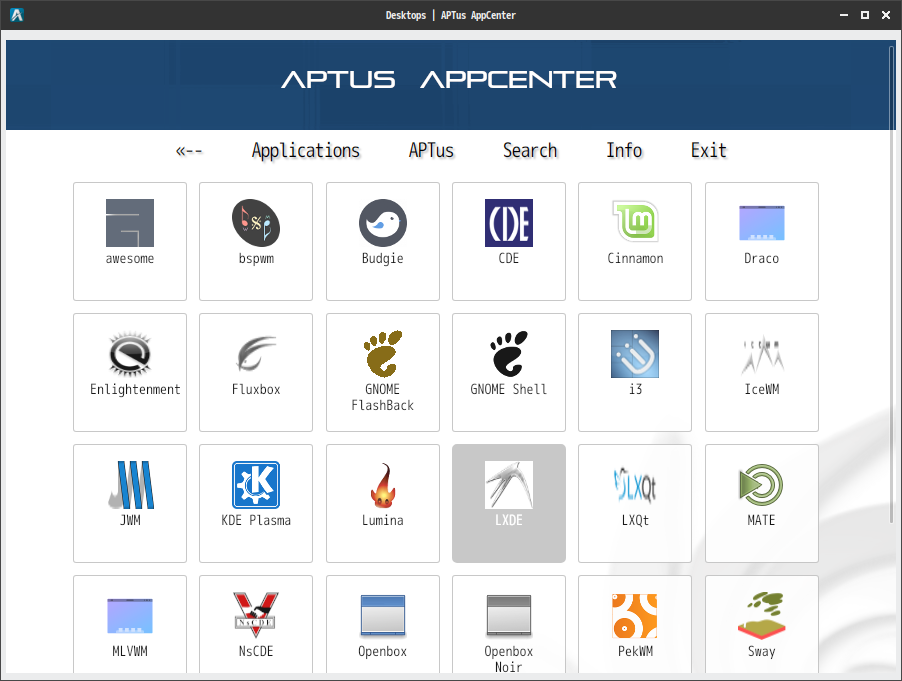Open the Applications menu item
The width and height of the screenshot is (902, 681).
click(x=305, y=151)
